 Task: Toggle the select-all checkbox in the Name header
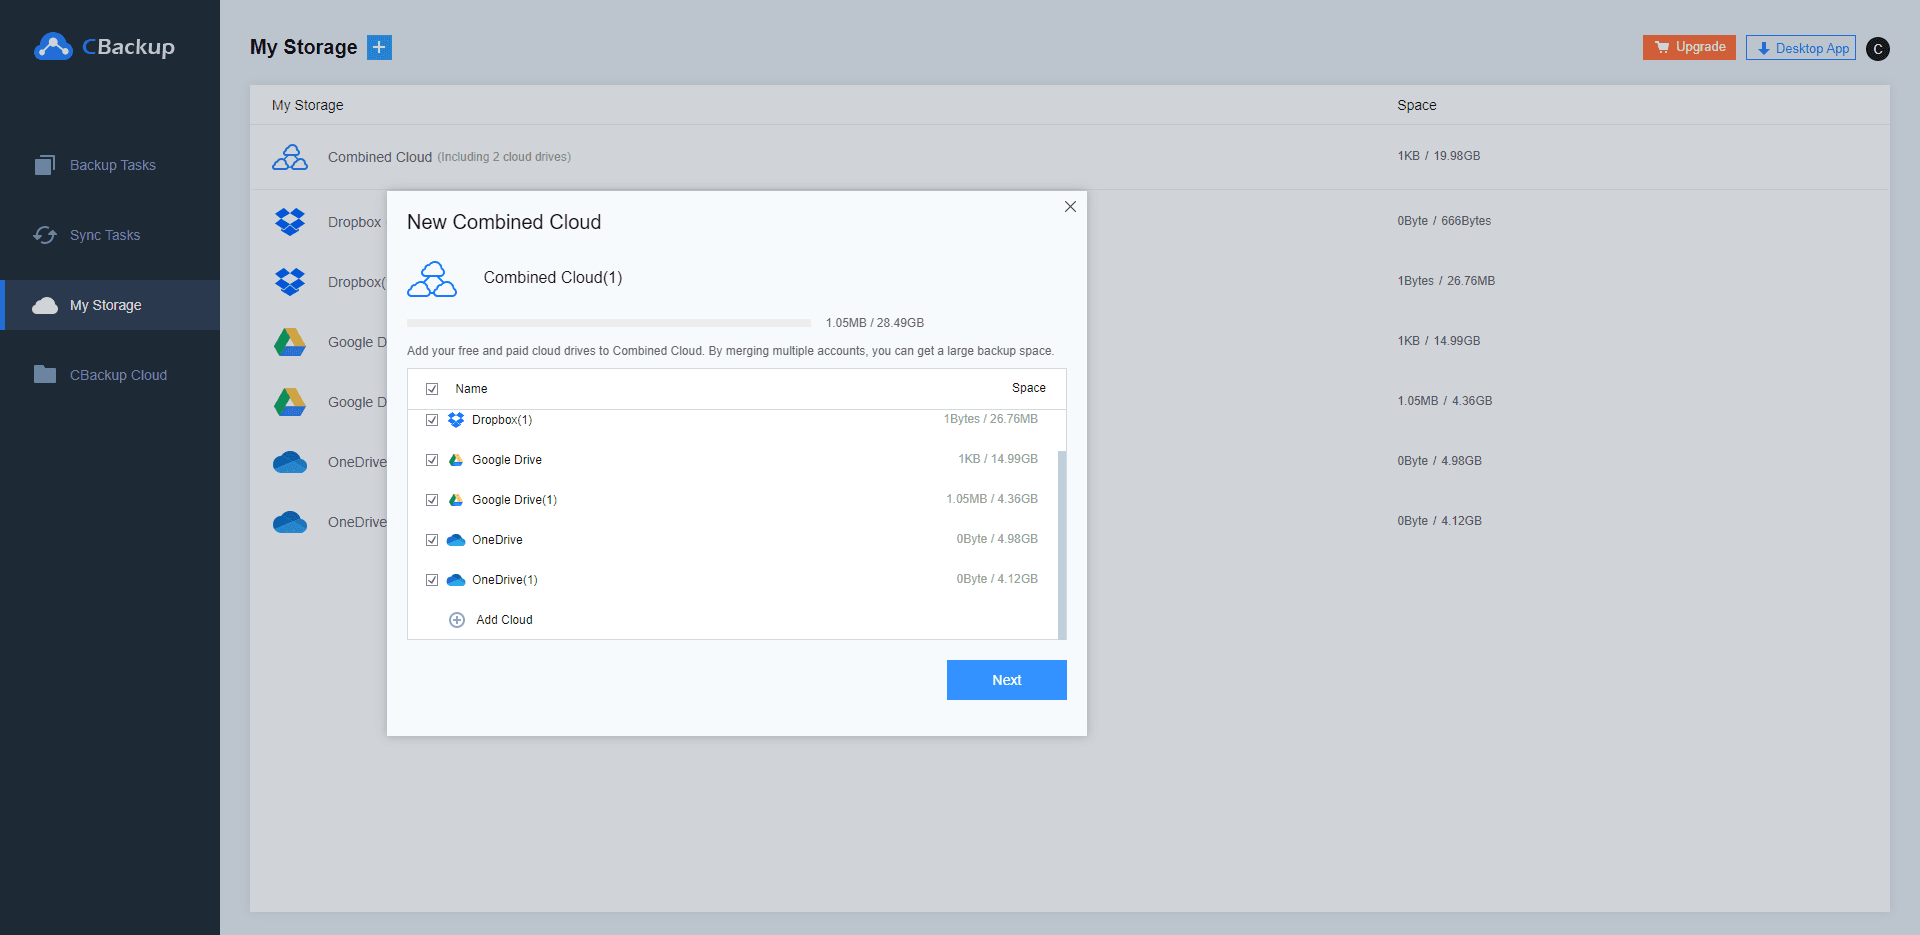(432, 388)
